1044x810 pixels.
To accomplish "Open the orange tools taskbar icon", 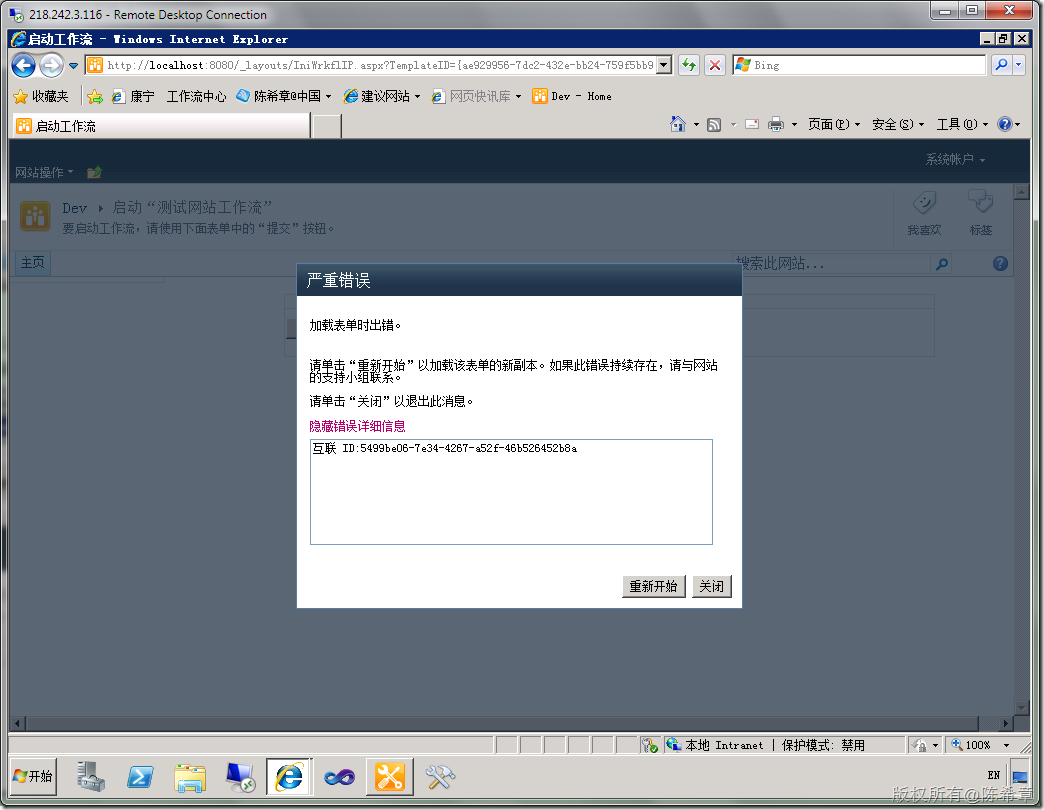I will (x=390, y=777).
